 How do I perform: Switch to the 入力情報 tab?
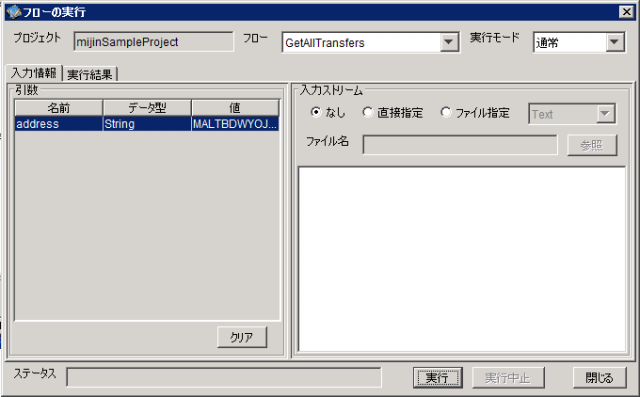[x=34, y=73]
